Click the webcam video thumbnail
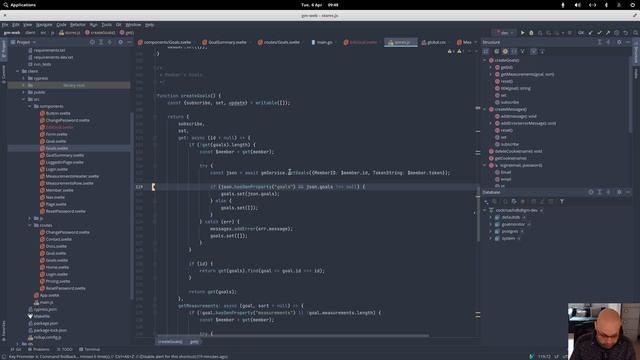640x360 pixels. click(x=604, y=331)
